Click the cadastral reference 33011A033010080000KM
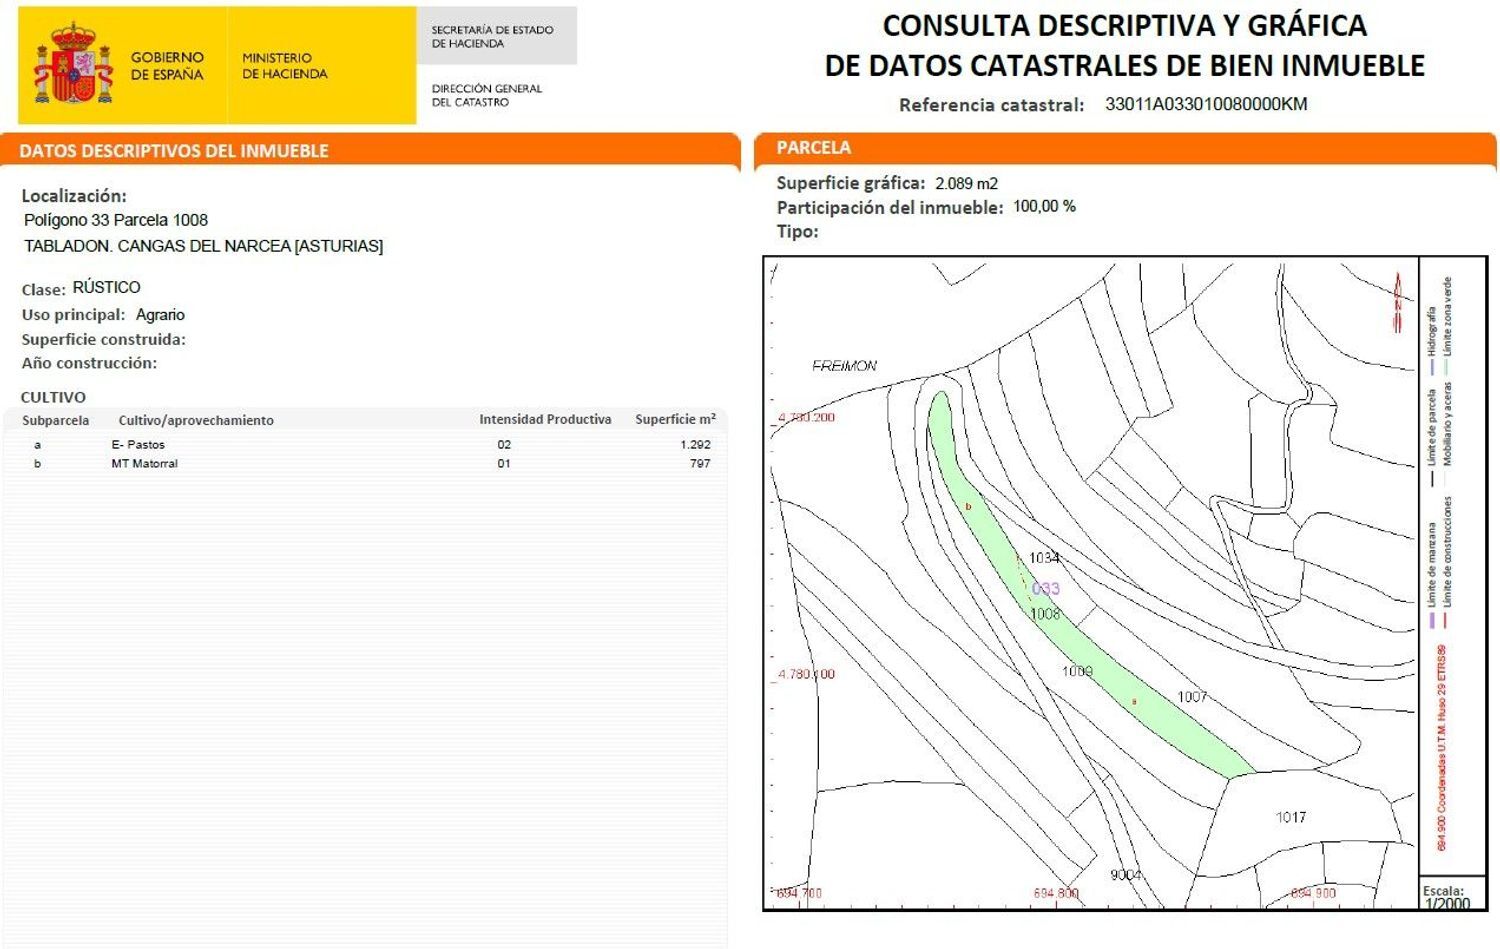 coord(1207,104)
